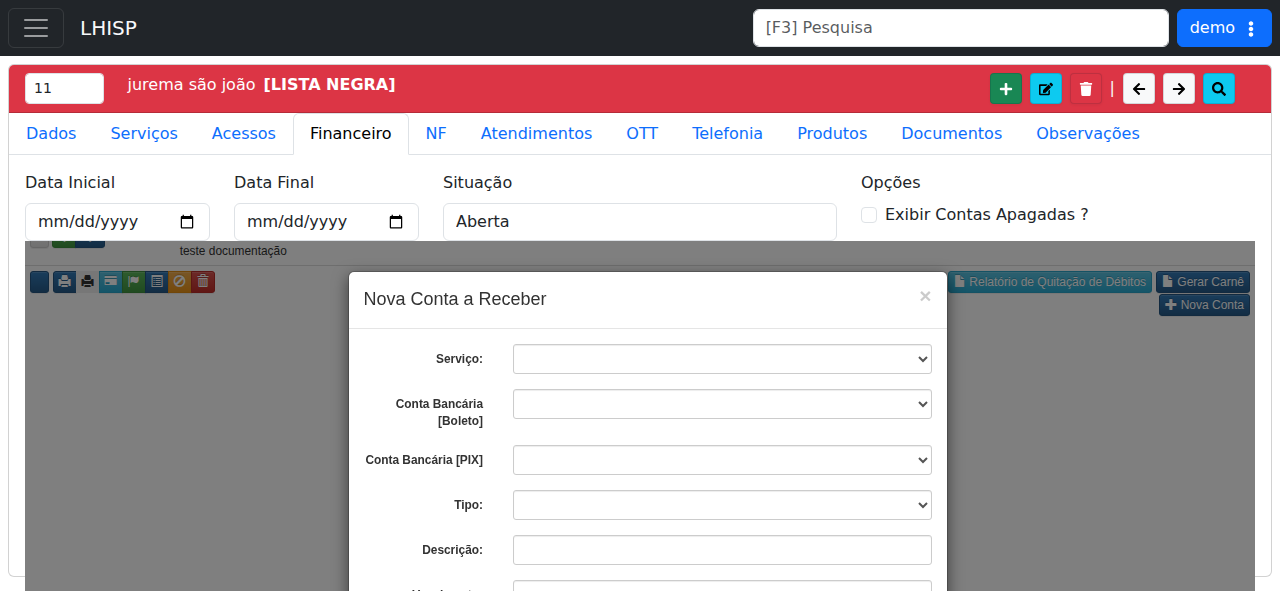Click the '[LISTA NEGRA]' label
Screen dimensions: 1280x598
tap(329, 85)
